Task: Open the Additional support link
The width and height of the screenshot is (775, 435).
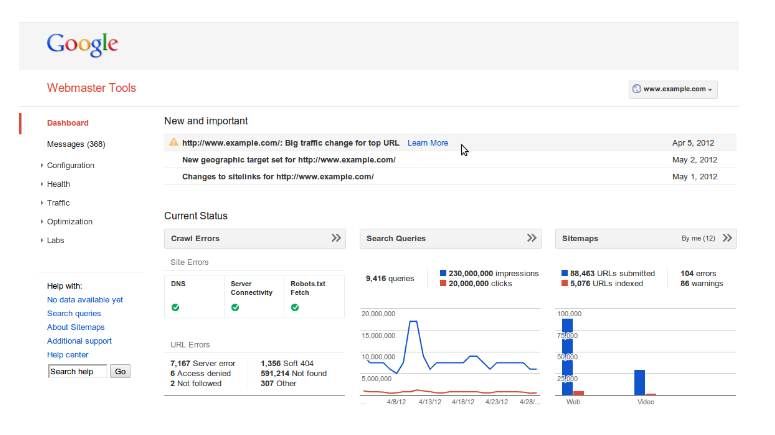Action: [79, 341]
